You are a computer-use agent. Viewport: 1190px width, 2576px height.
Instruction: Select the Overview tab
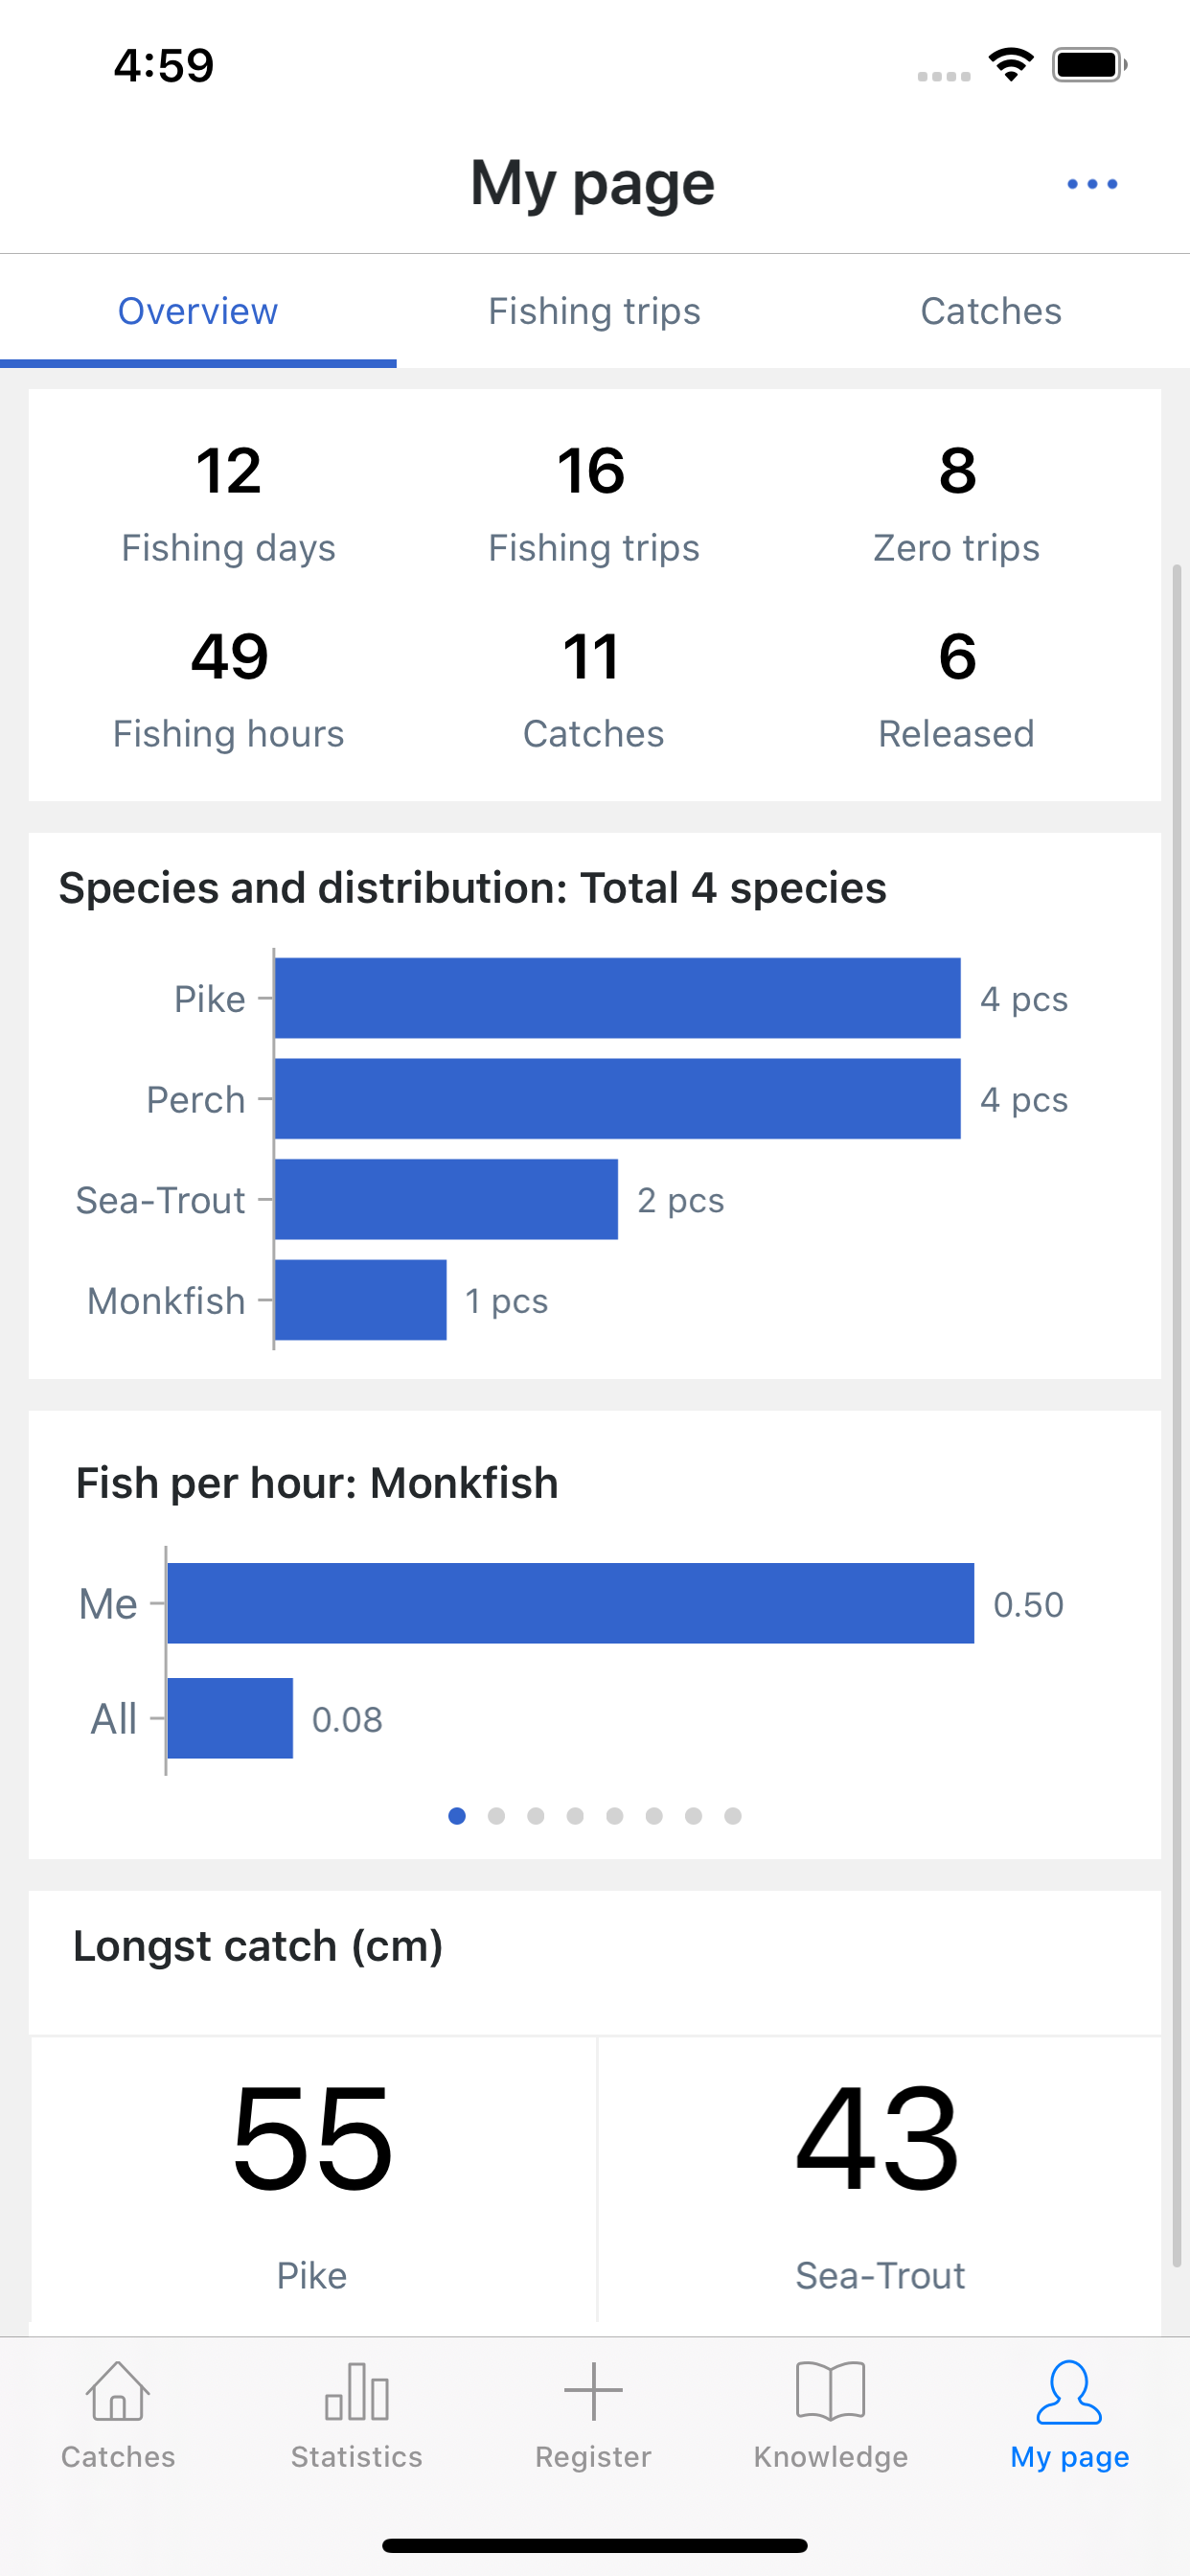click(x=198, y=311)
